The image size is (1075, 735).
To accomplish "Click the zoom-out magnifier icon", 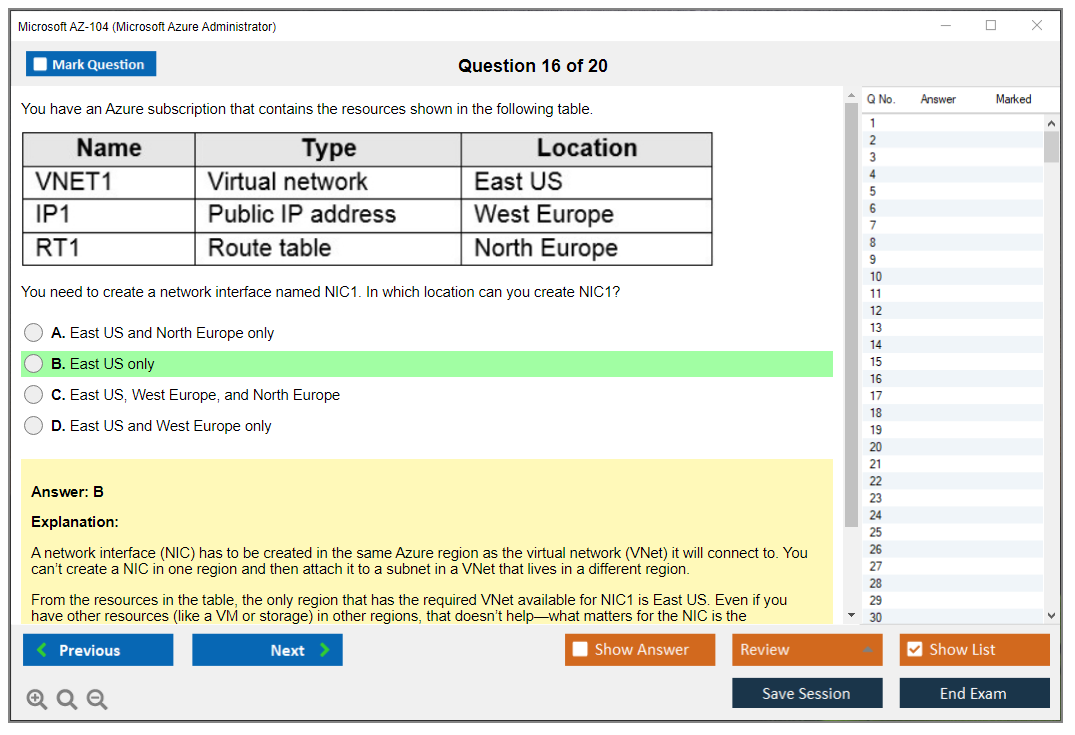I will [x=96, y=698].
